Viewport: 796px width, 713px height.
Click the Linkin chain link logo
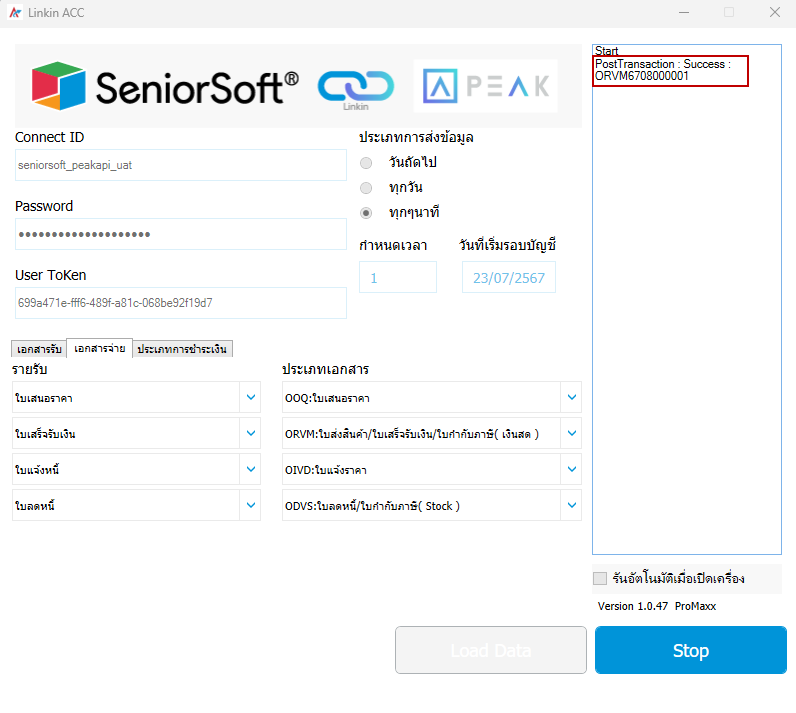356,88
